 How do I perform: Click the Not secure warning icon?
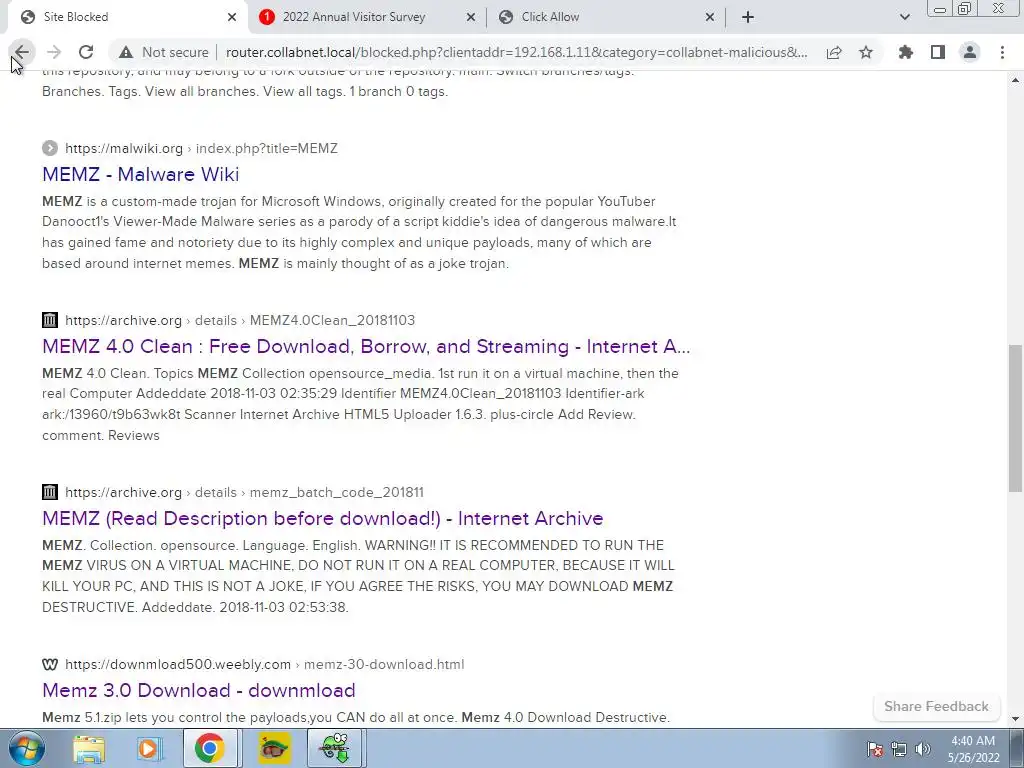(x=126, y=52)
